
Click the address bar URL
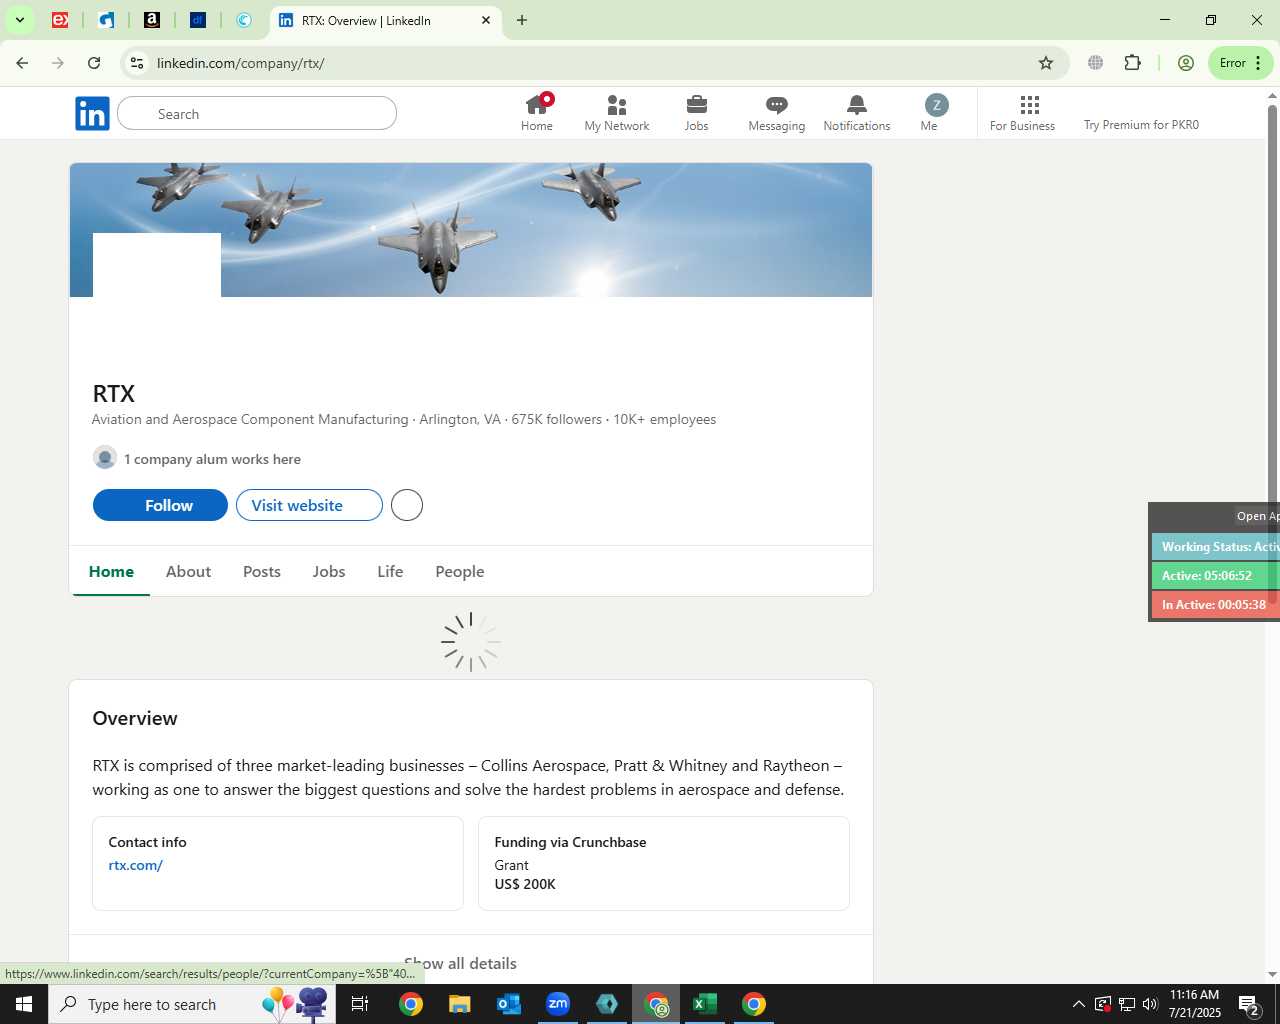240,63
